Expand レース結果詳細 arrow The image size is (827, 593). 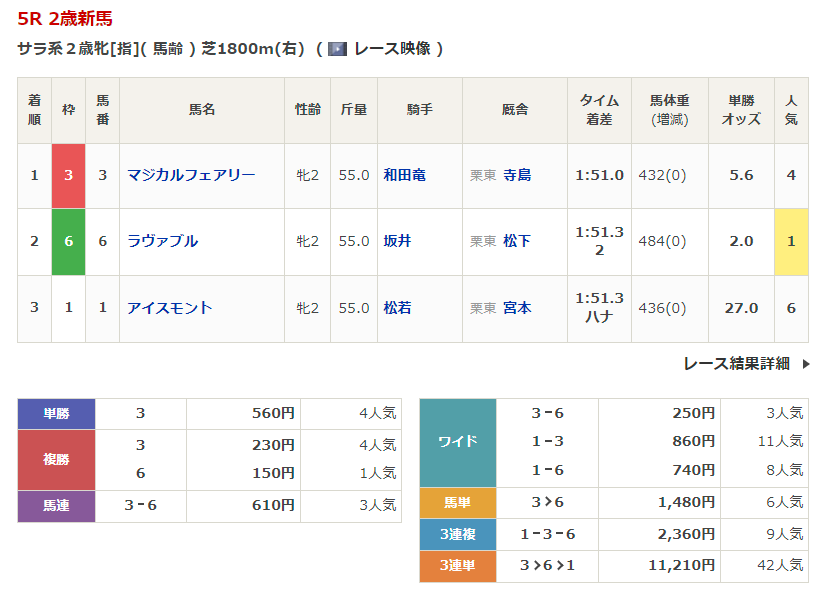tap(806, 364)
